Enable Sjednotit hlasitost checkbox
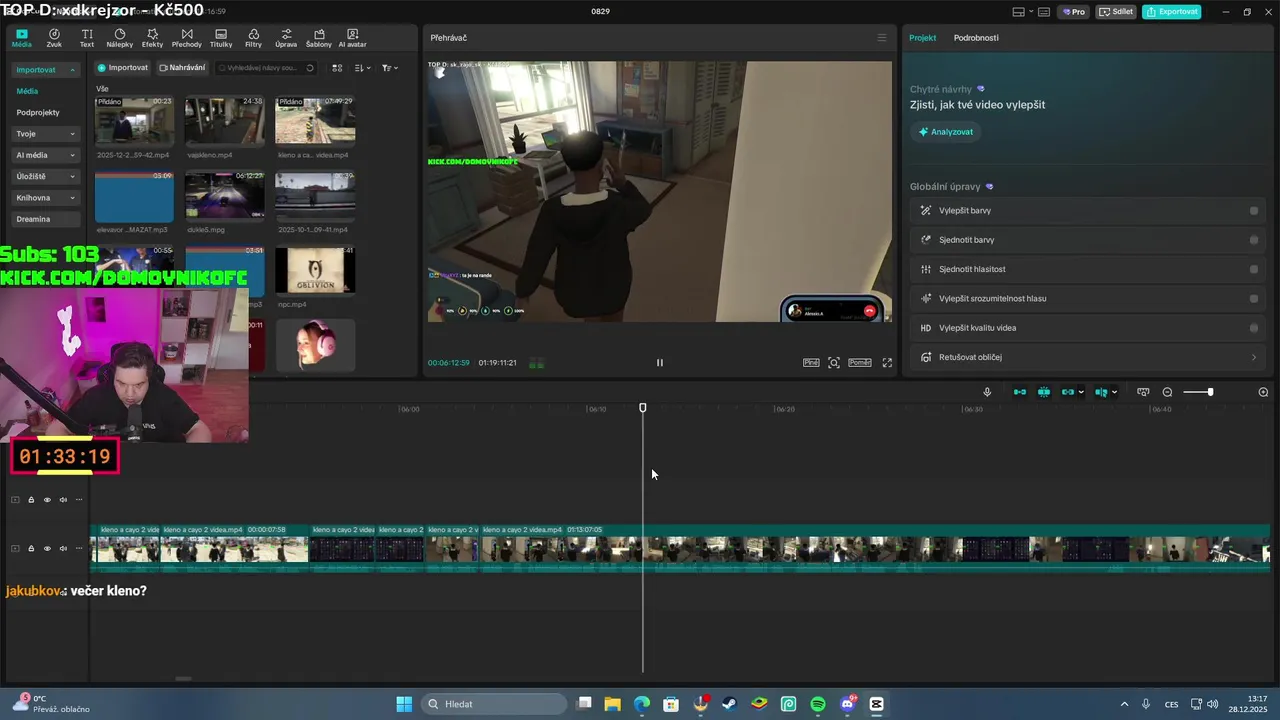This screenshot has width=1280, height=720. 1254,269
